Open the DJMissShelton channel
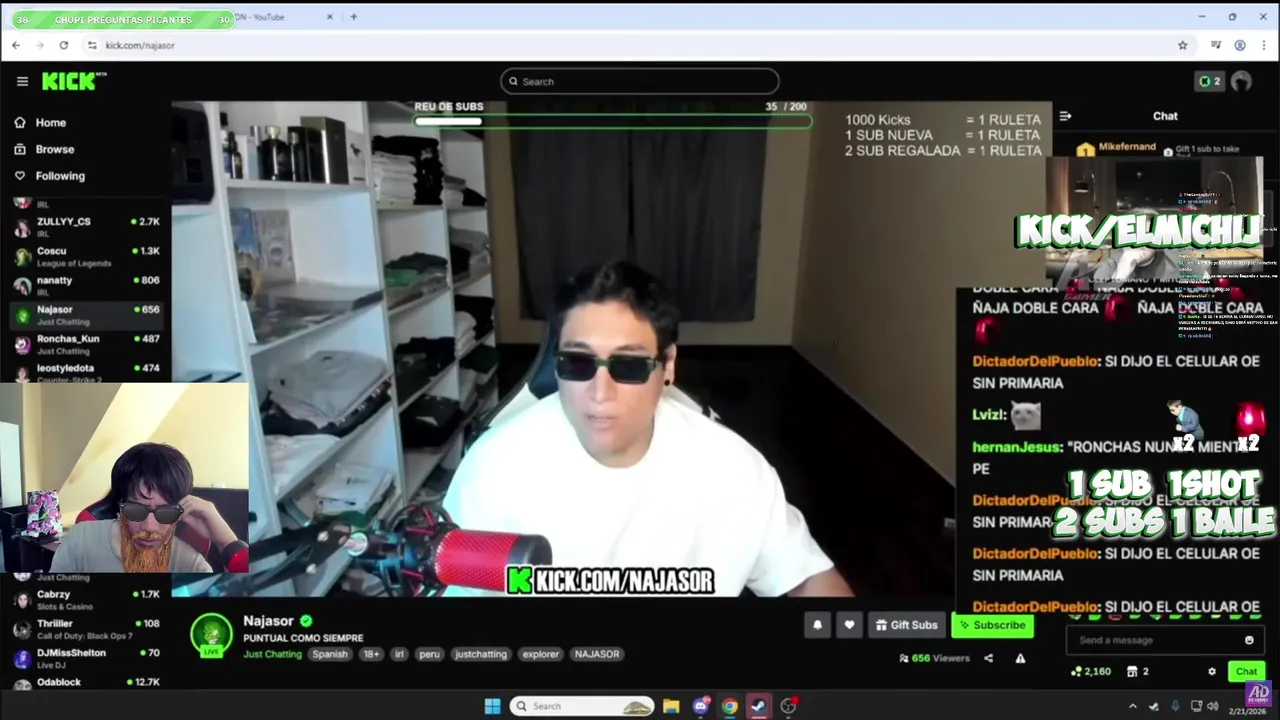Image resolution: width=1280 pixels, height=720 pixels. click(86, 657)
